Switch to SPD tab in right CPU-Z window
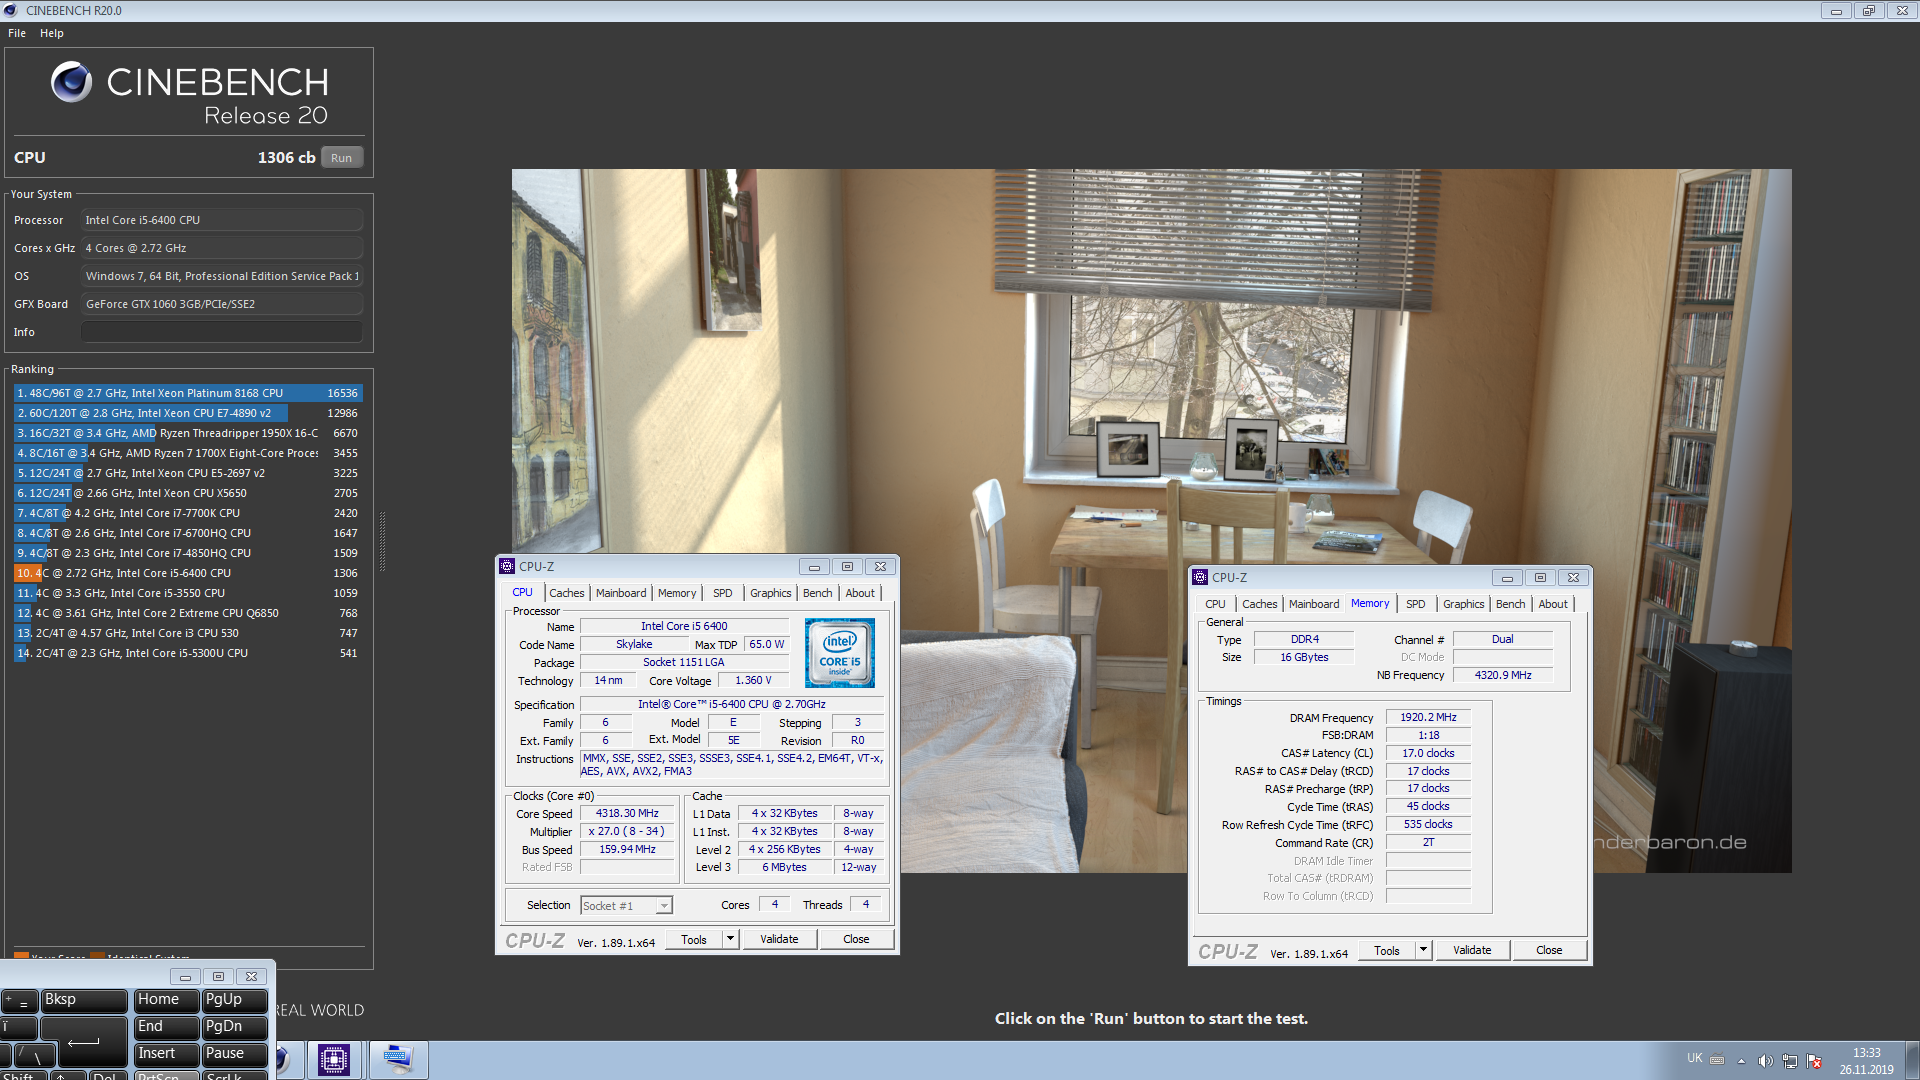This screenshot has height=1080, width=1920. point(1415,604)
